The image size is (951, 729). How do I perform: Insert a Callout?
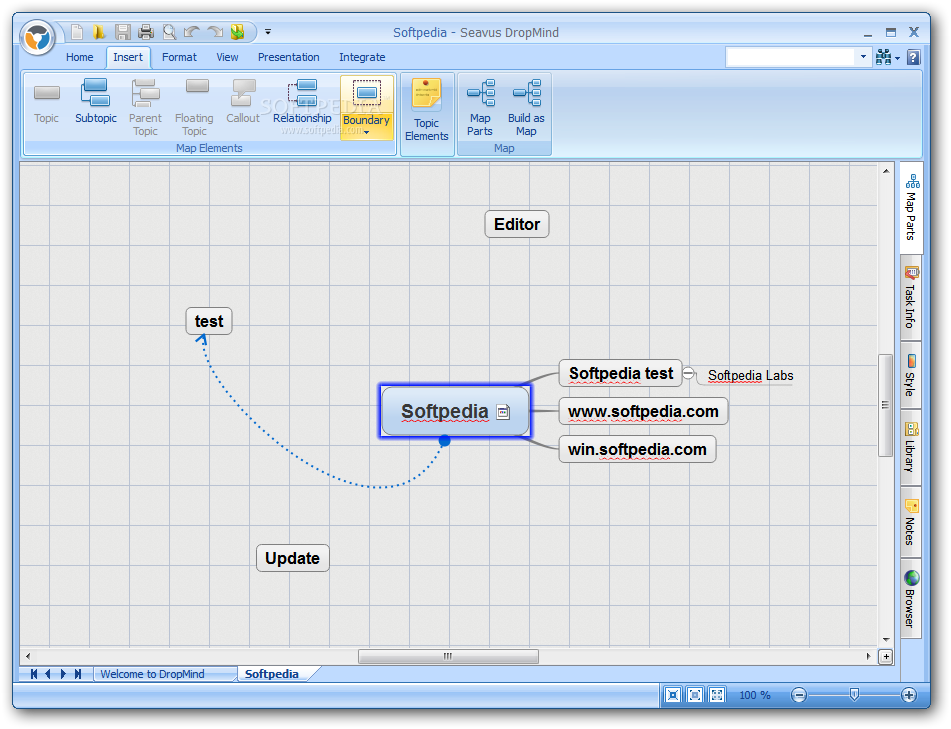(243, 101)
